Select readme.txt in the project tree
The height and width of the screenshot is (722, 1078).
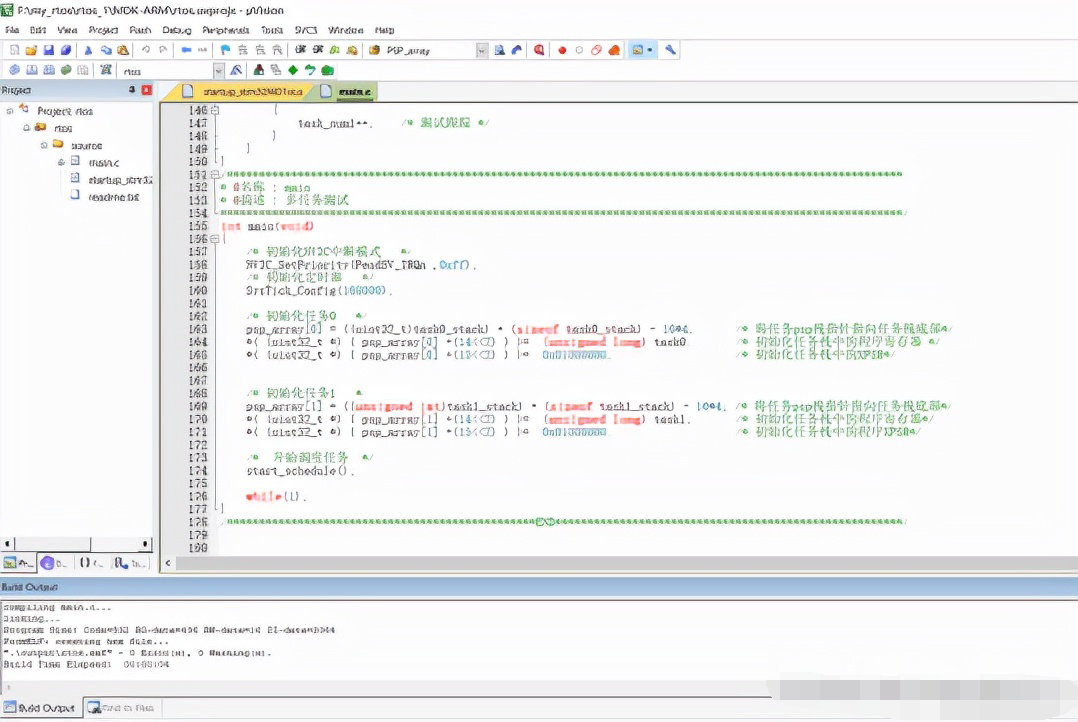click(113, 197)
